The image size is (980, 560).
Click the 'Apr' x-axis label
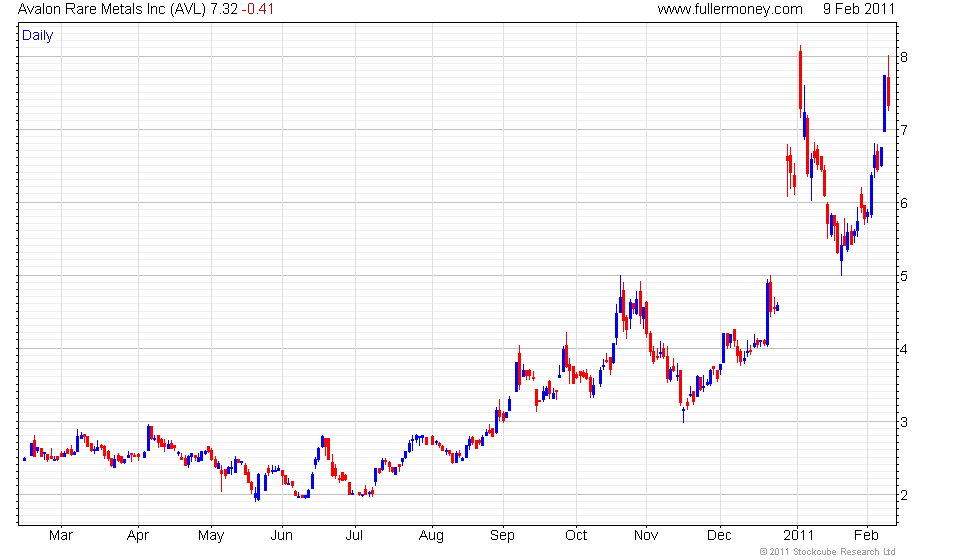click(138, 536)
